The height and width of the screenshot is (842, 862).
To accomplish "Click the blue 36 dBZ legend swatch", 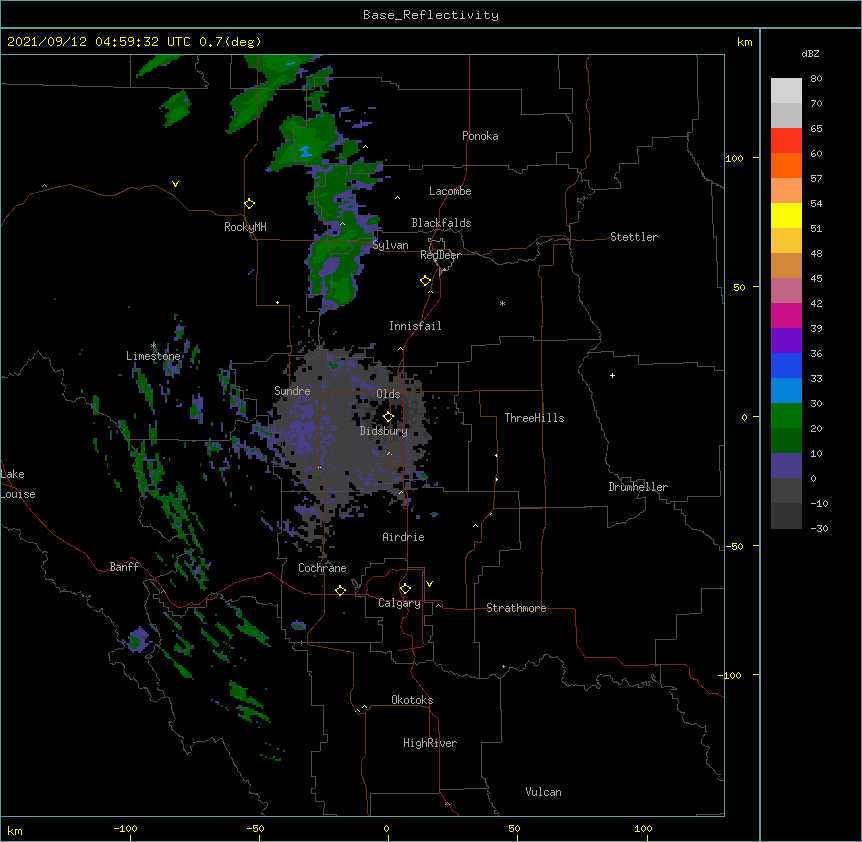I will pos(786,365).
